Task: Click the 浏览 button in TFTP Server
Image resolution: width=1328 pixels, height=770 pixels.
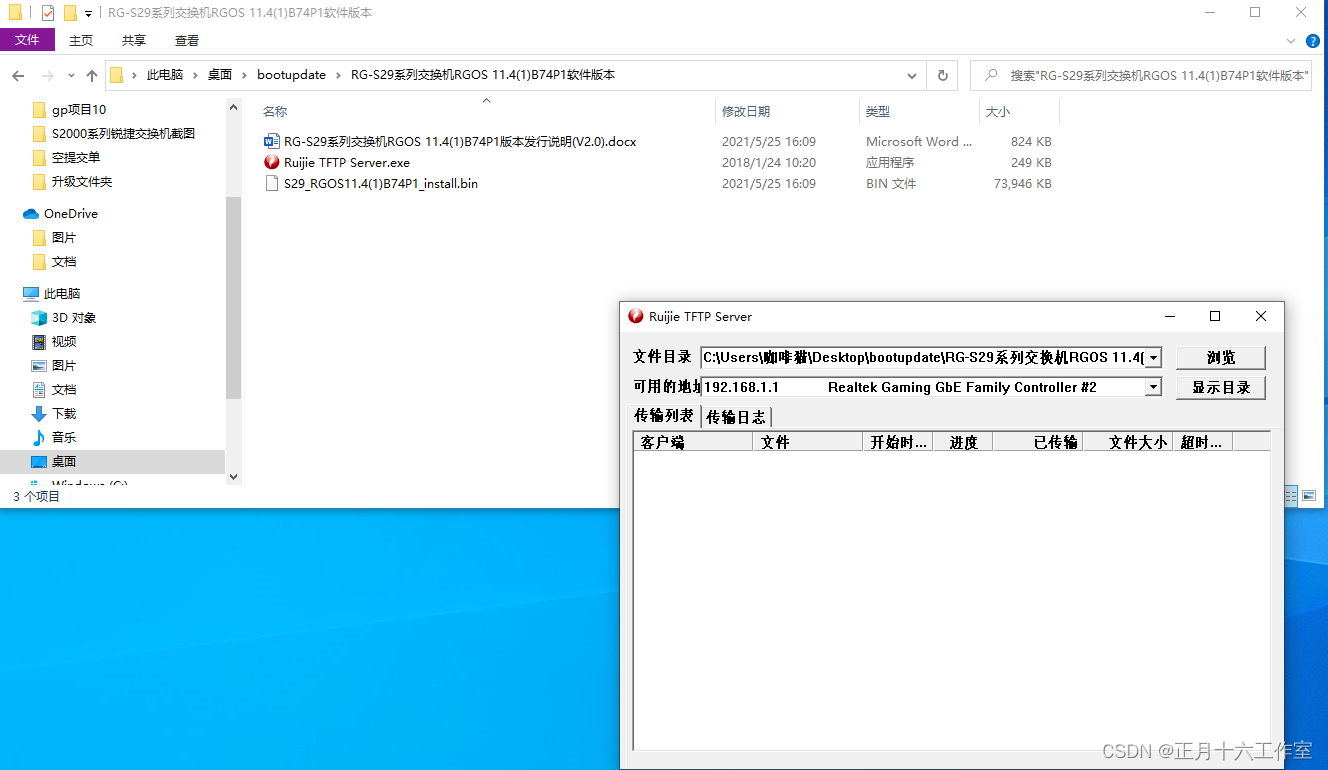Action: [1221, 358]
